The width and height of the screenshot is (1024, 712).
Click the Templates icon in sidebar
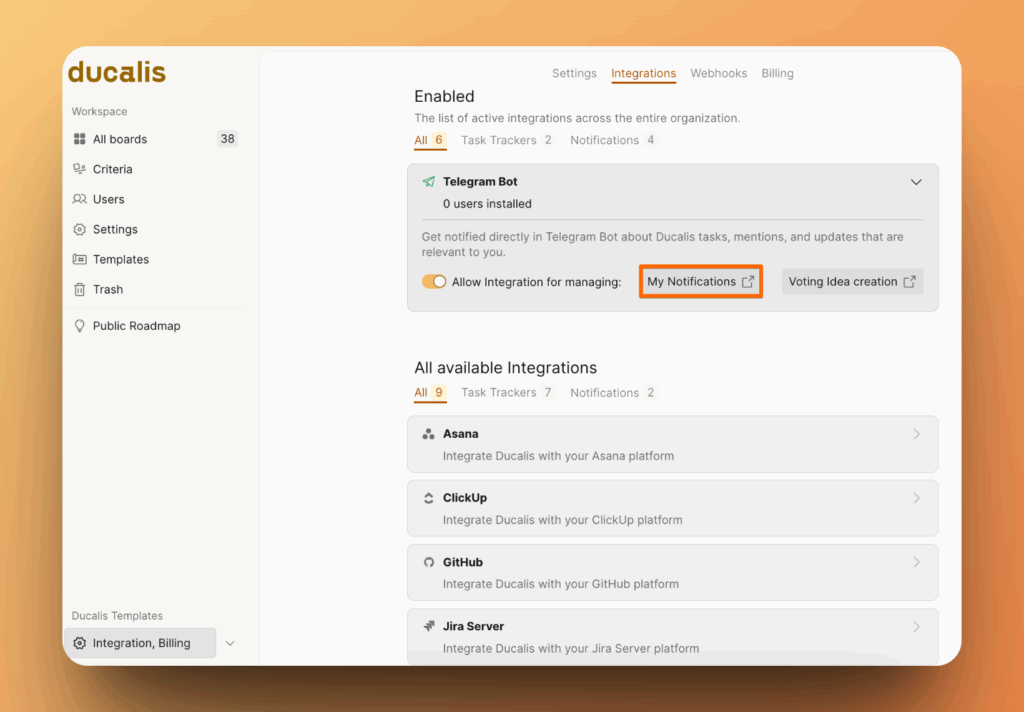pyautogui.click(x=80, y=259)
